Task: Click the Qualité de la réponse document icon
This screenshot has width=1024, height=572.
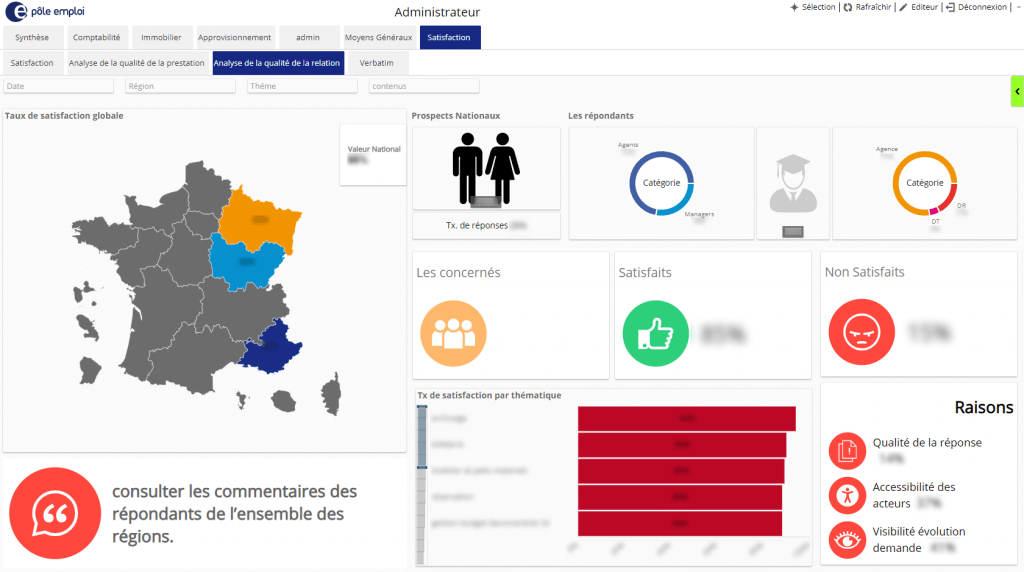Action: click(x=847, y=451)
